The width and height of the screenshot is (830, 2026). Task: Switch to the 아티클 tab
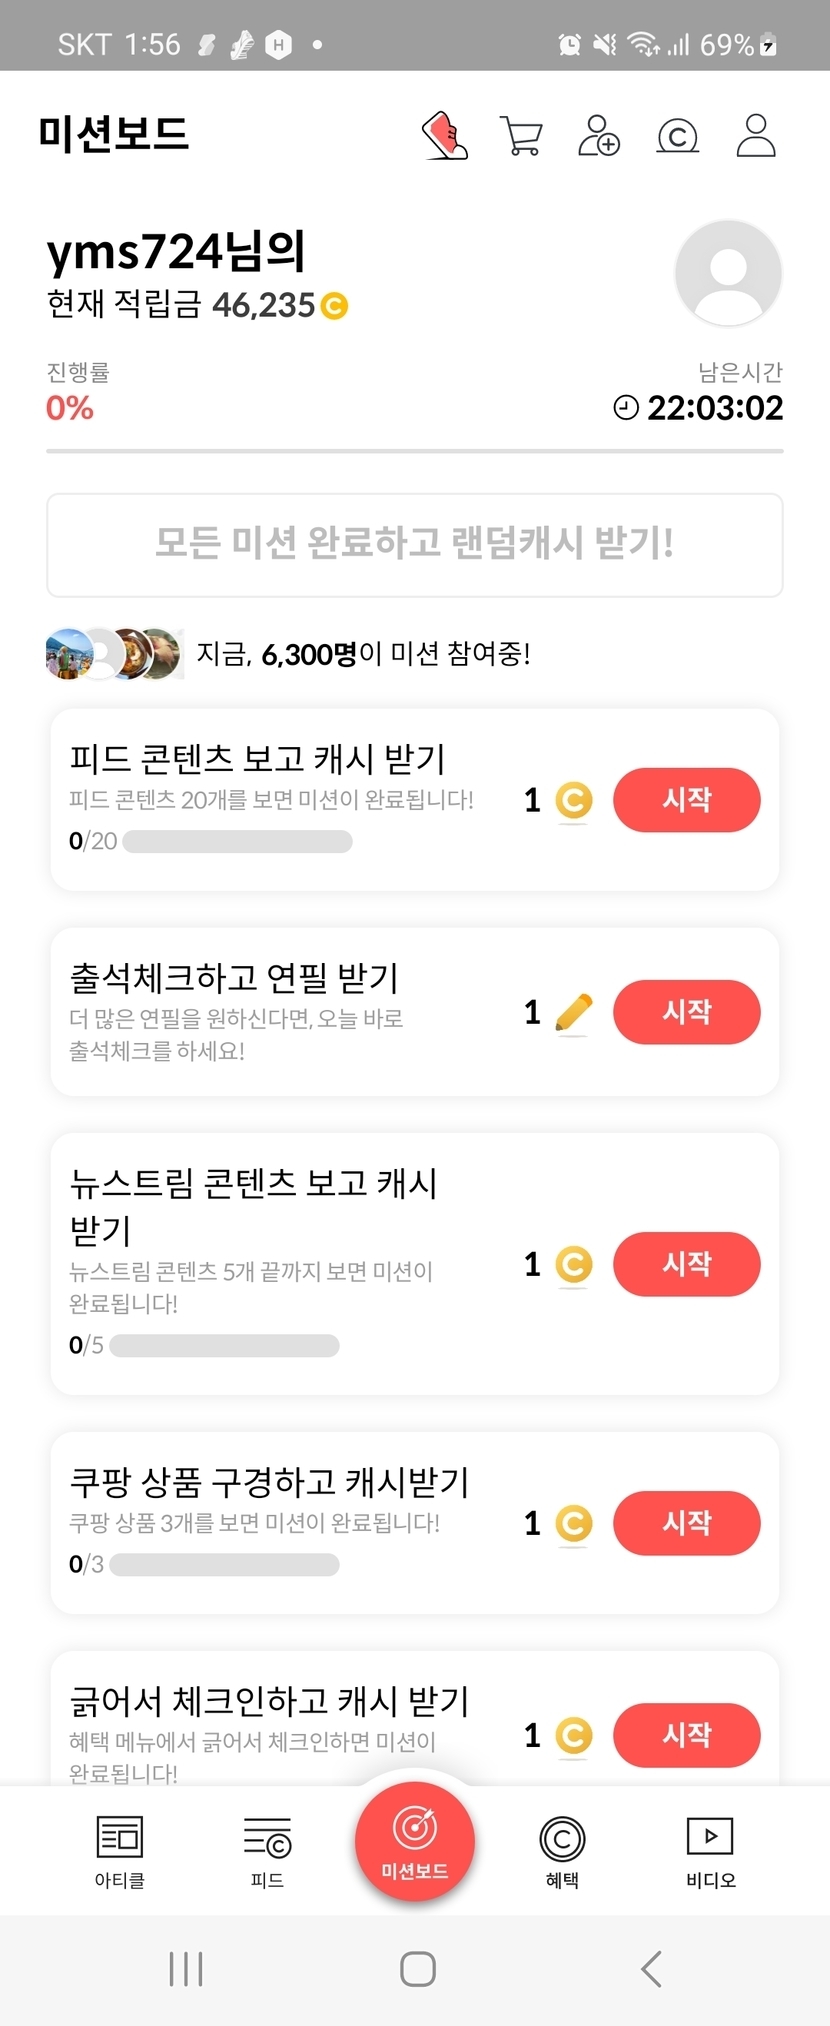coord(120,1851)
